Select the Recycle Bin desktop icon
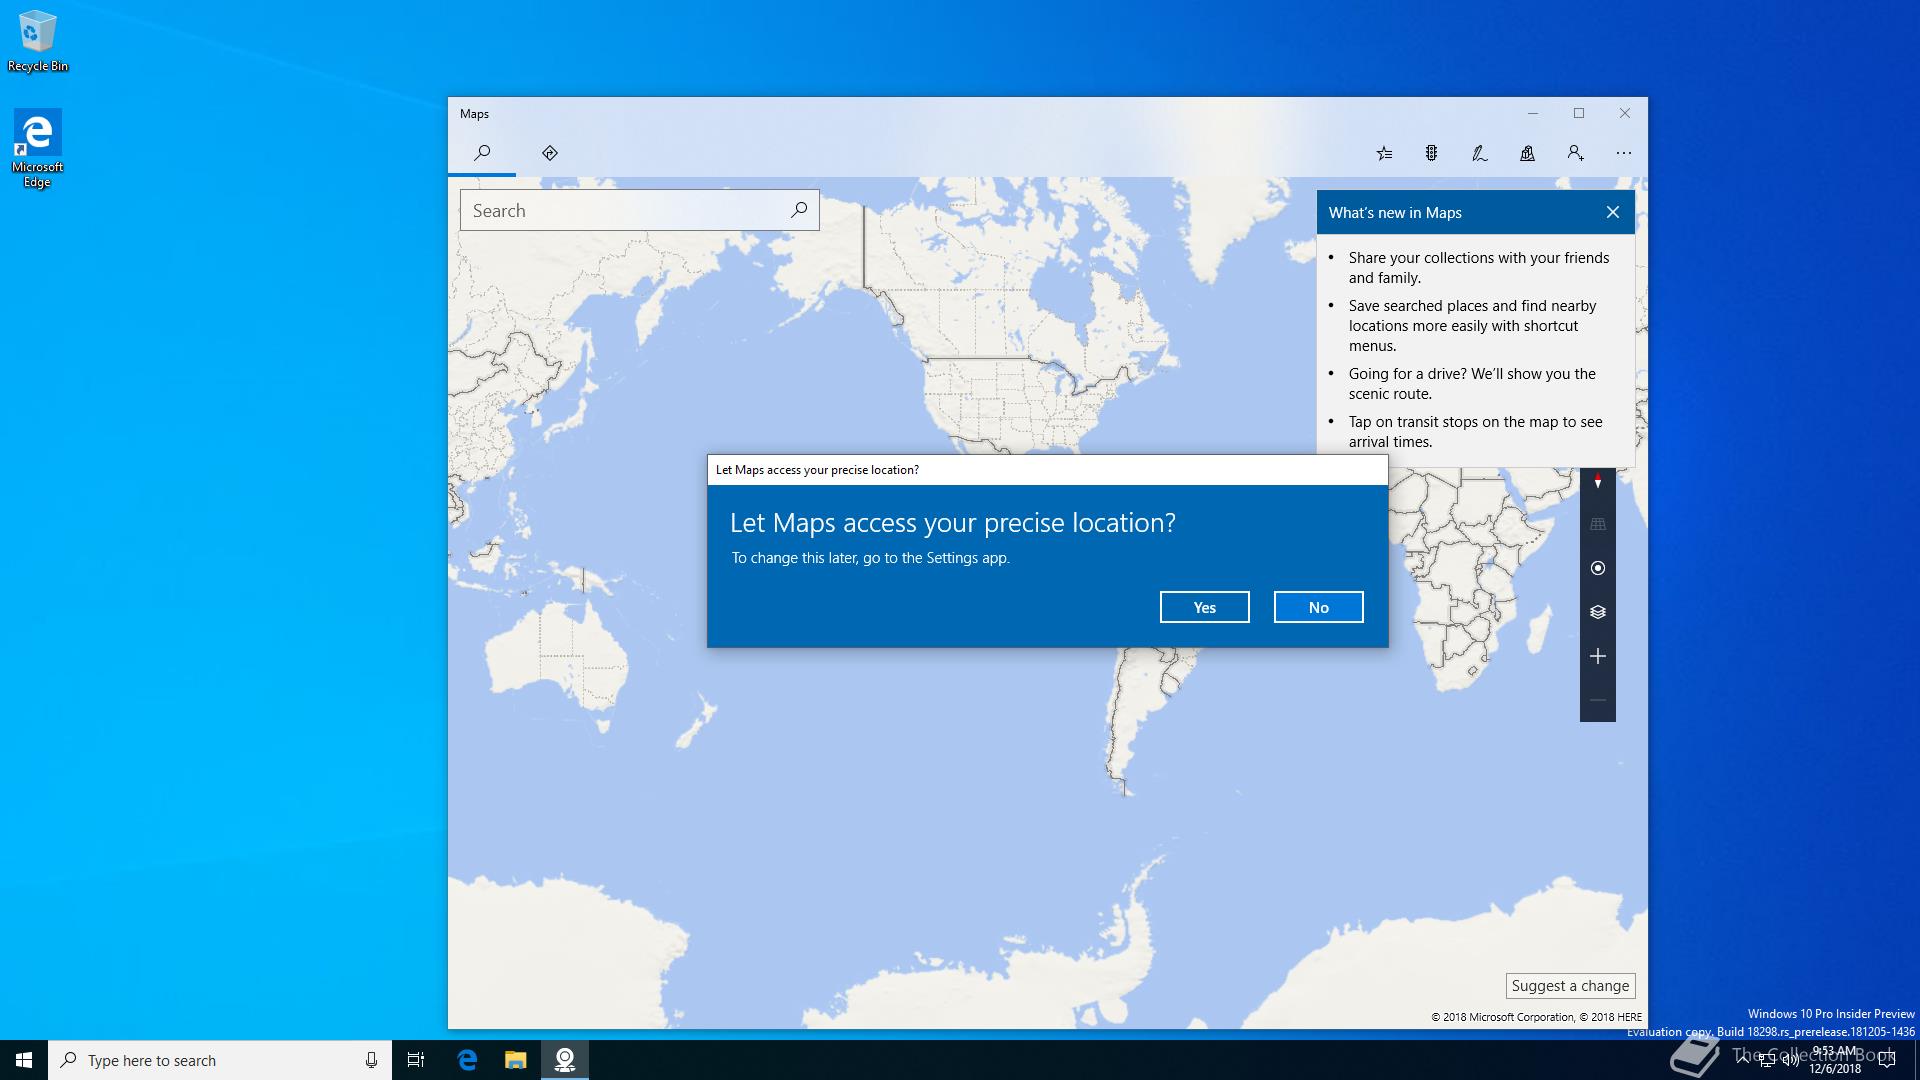 click(38, 41)
